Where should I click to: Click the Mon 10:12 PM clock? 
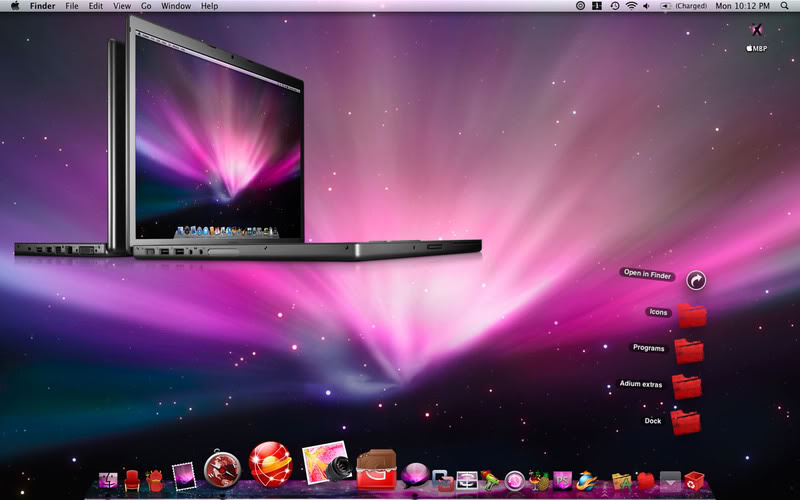[742, 6]
